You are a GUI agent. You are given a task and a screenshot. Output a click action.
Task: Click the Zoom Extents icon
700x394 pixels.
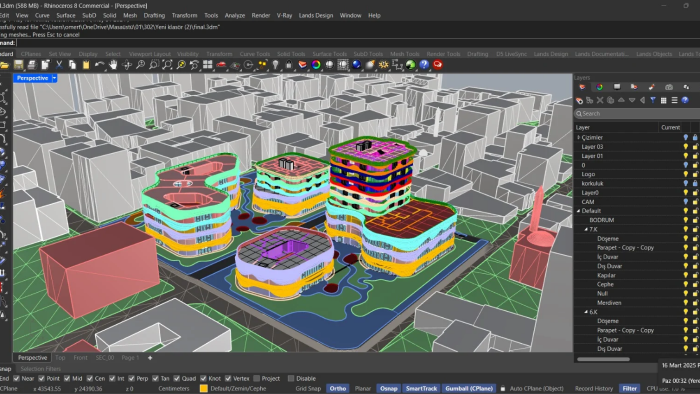[167, 65]
